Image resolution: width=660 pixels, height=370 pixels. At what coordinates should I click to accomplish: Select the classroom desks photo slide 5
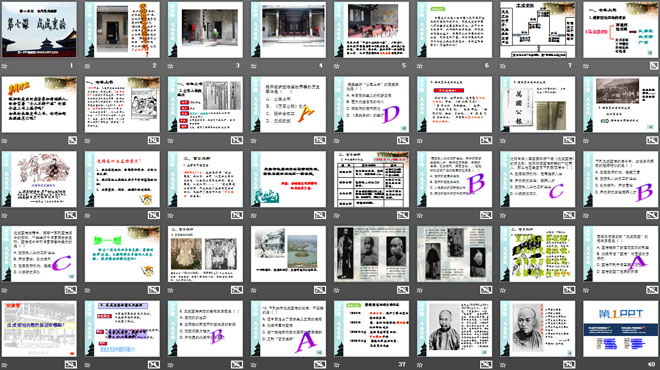click(x=371, y=30)
